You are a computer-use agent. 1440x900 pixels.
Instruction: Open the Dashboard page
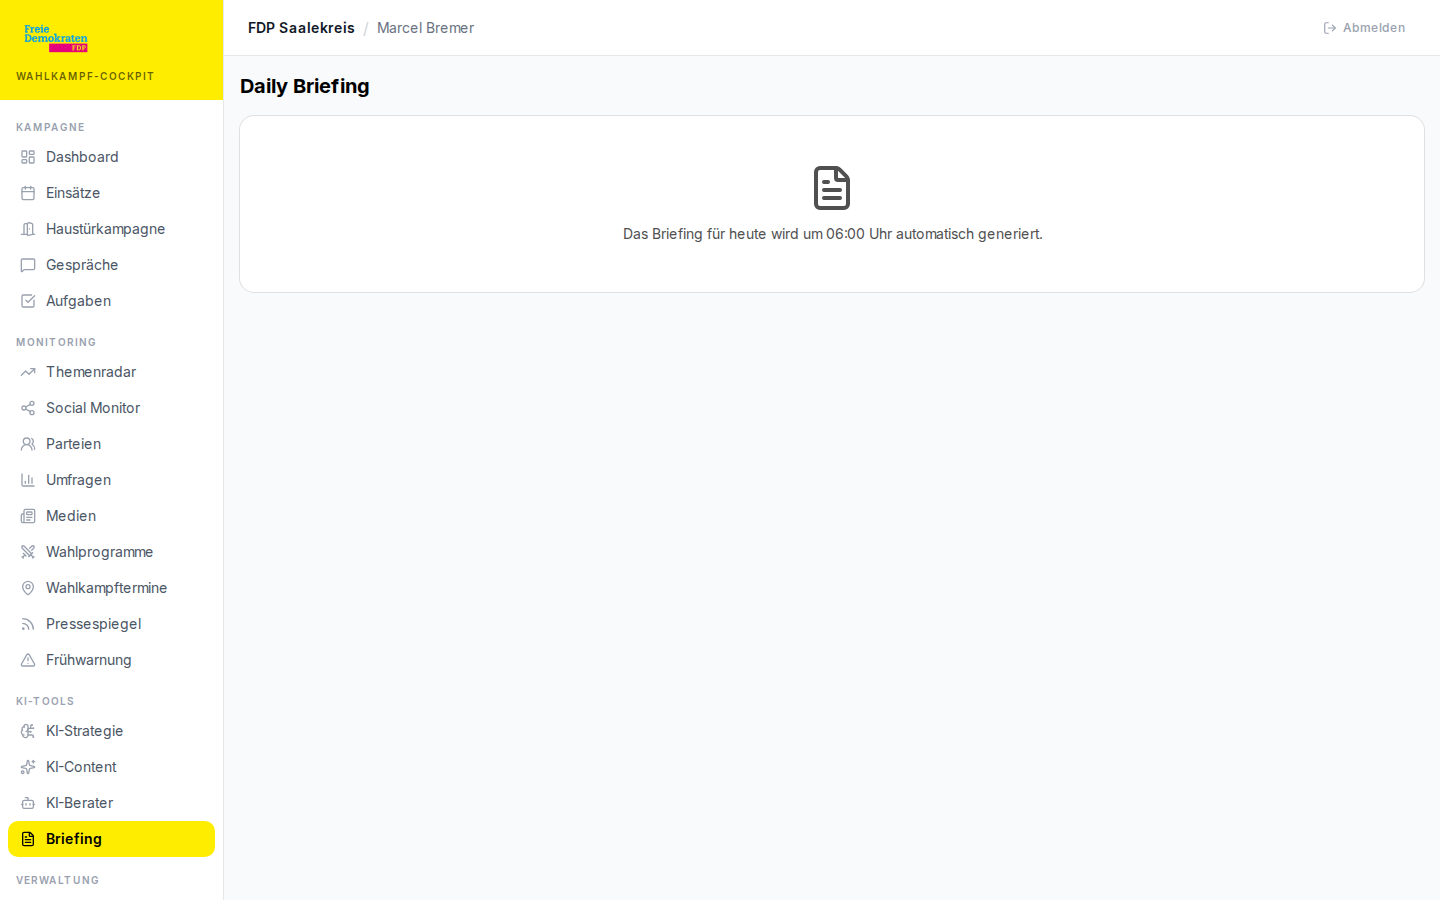point(111,157)
